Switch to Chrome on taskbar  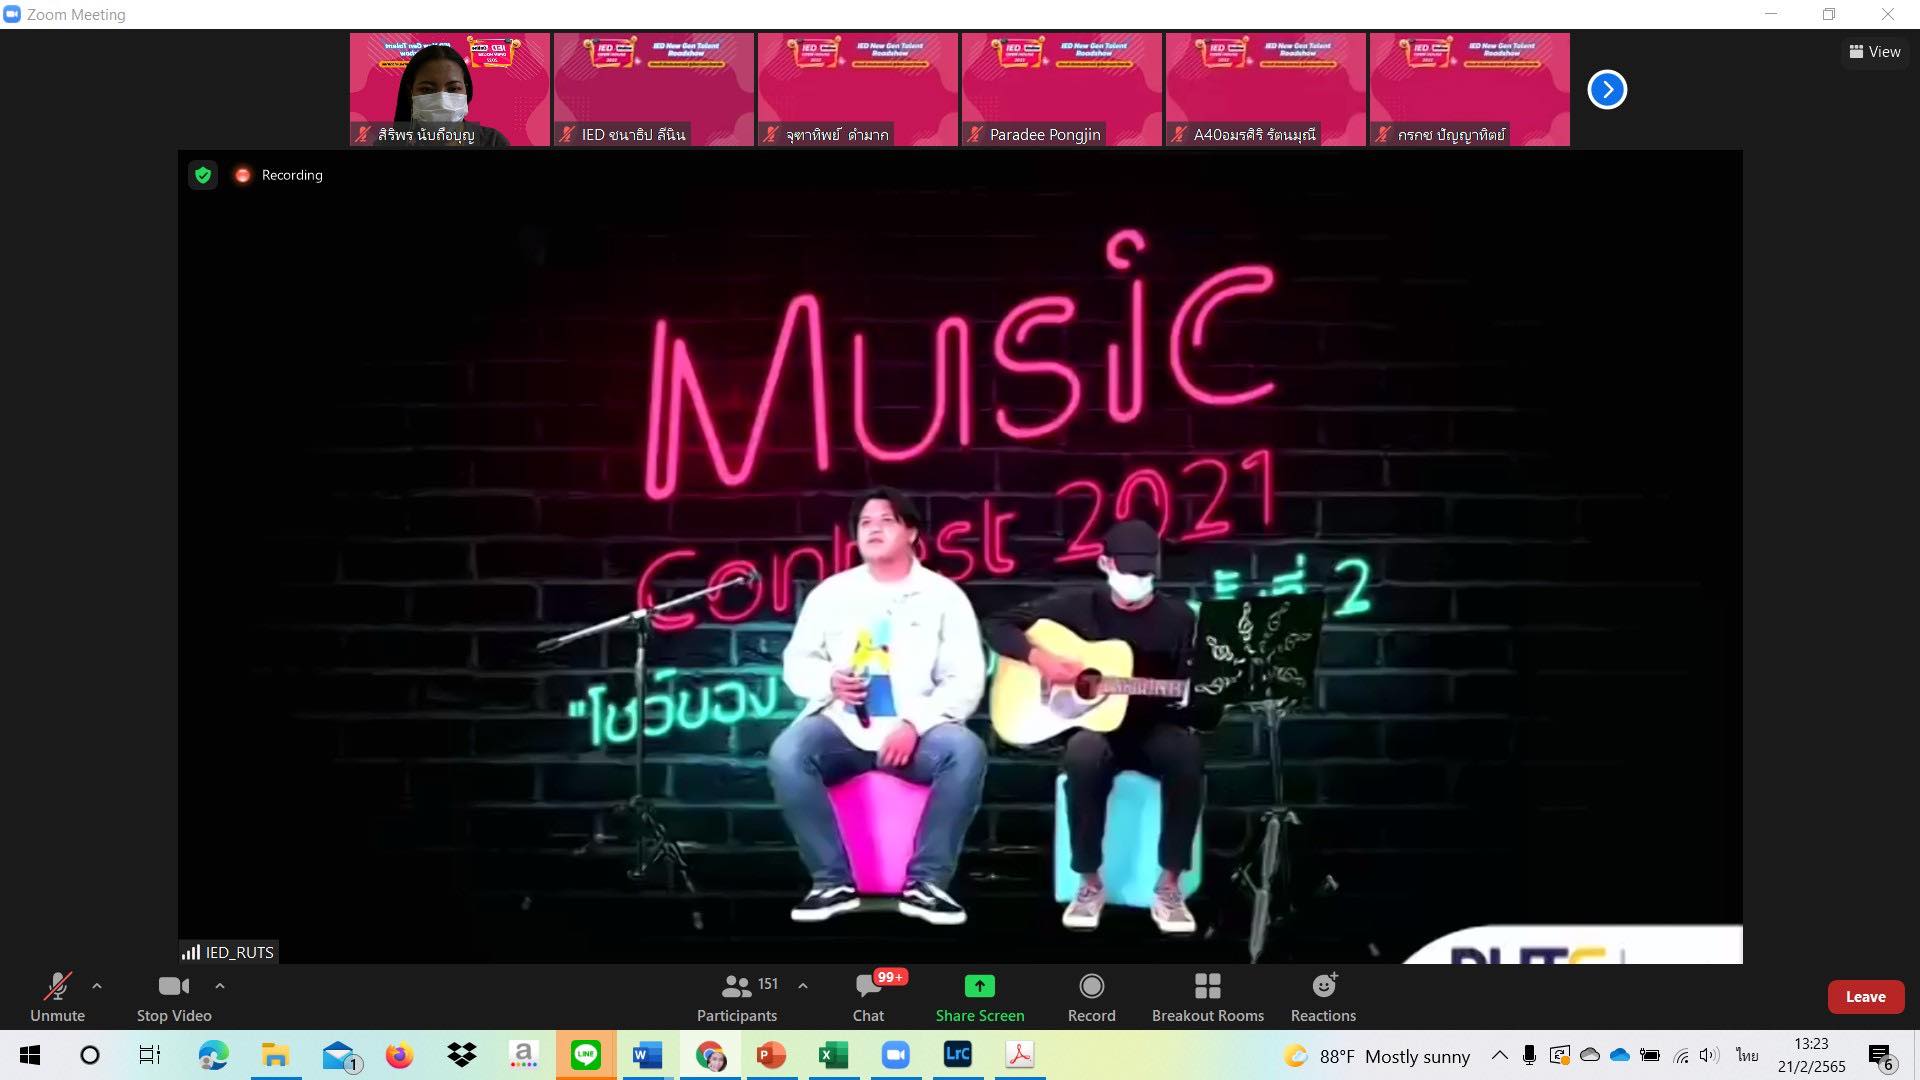710,1055
